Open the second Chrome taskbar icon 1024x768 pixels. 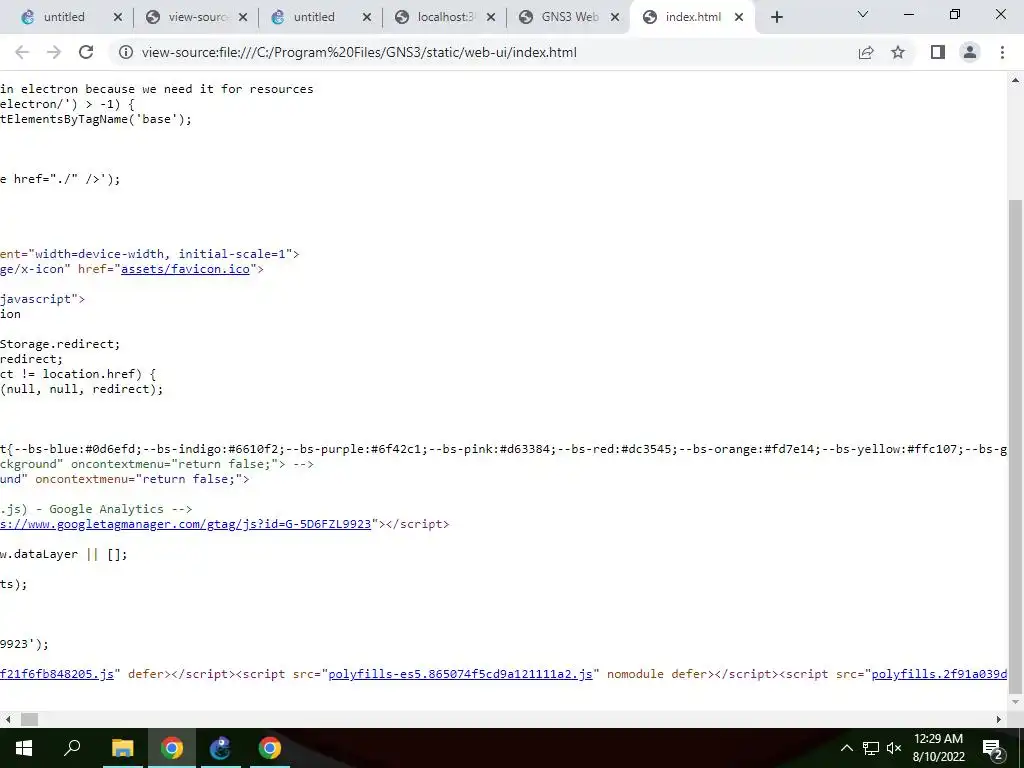coord(270,748)
